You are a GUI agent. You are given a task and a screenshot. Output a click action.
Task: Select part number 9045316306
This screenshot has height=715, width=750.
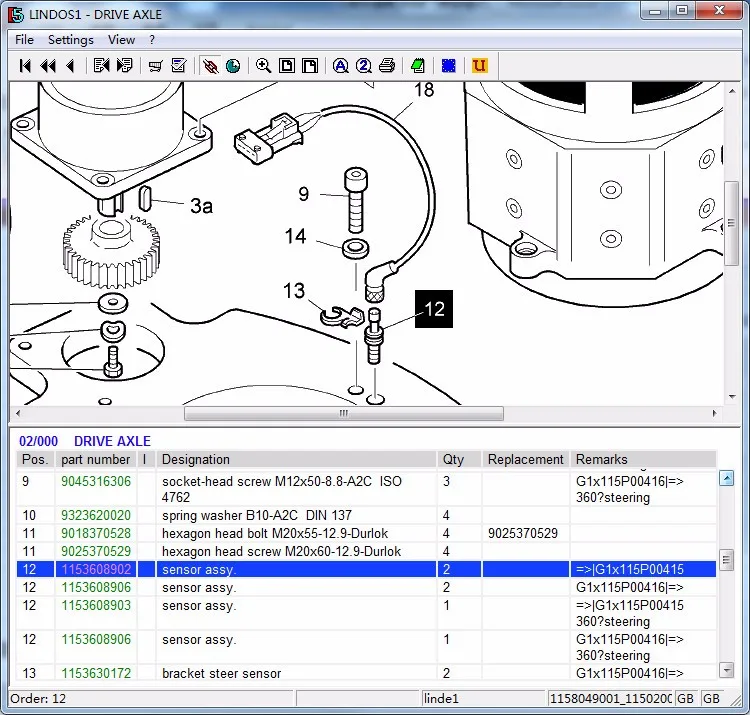96,482
